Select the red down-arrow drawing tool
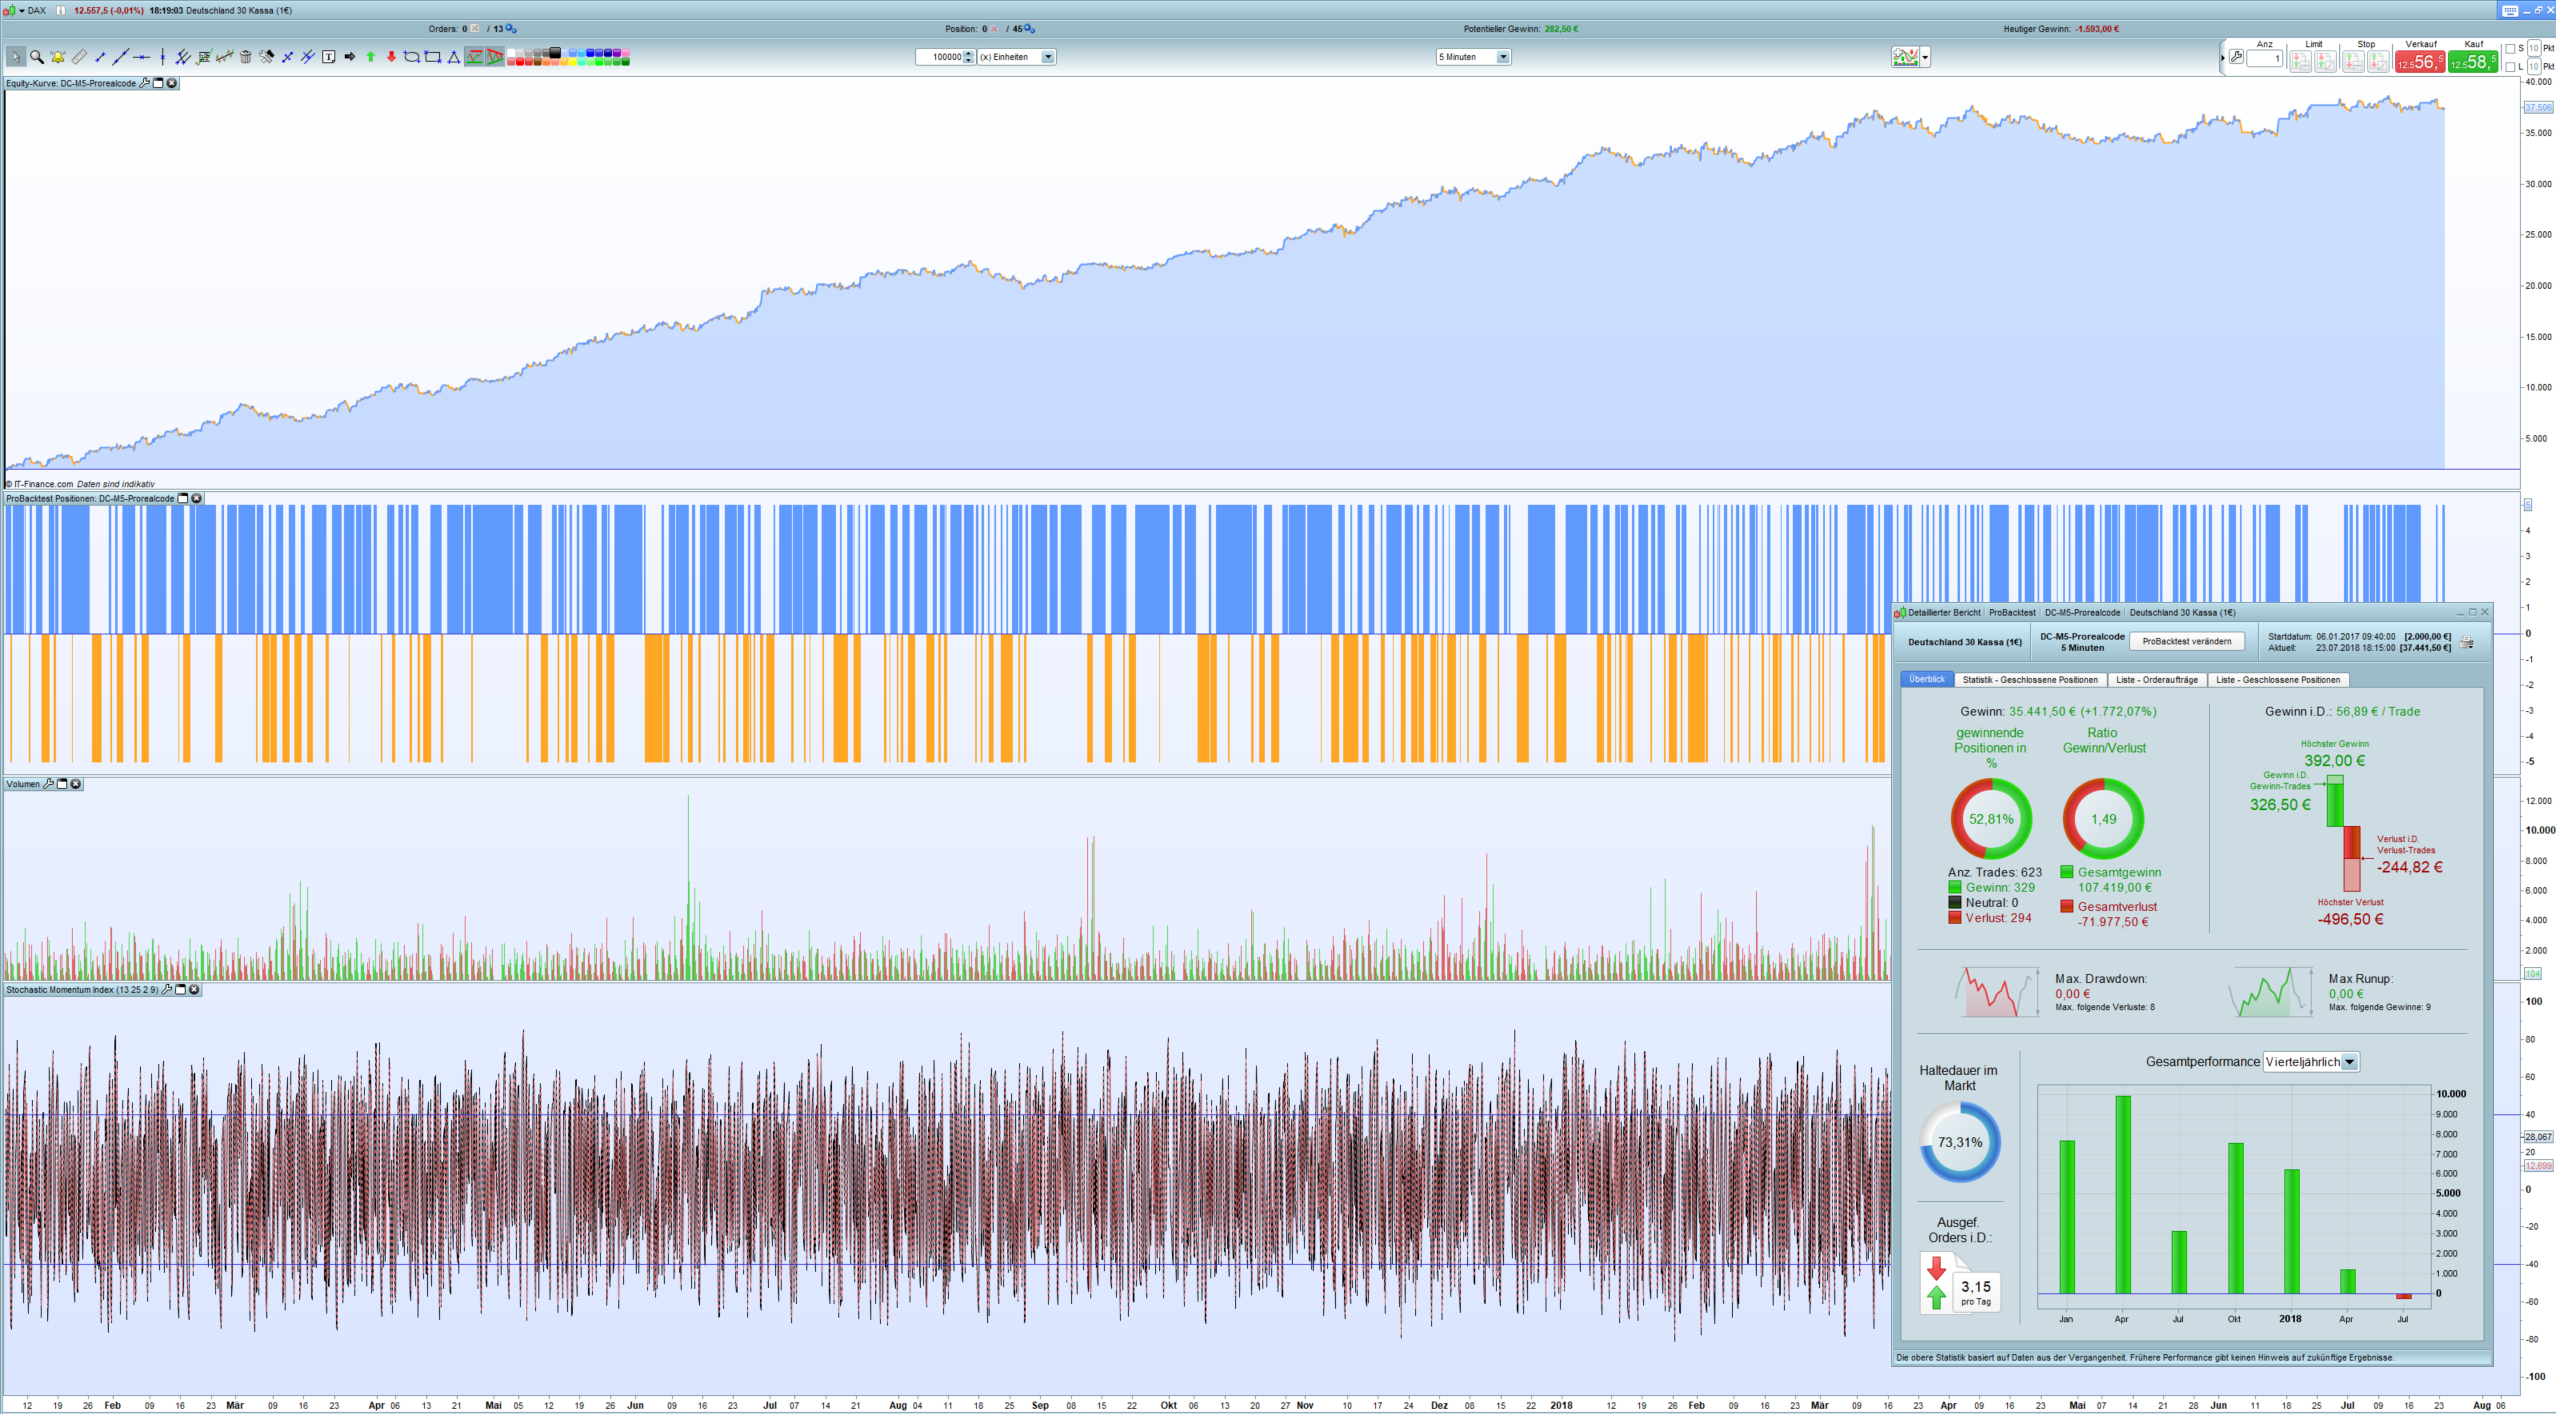Viewport: 2556px width, 1414px height. tap(391, 57)
